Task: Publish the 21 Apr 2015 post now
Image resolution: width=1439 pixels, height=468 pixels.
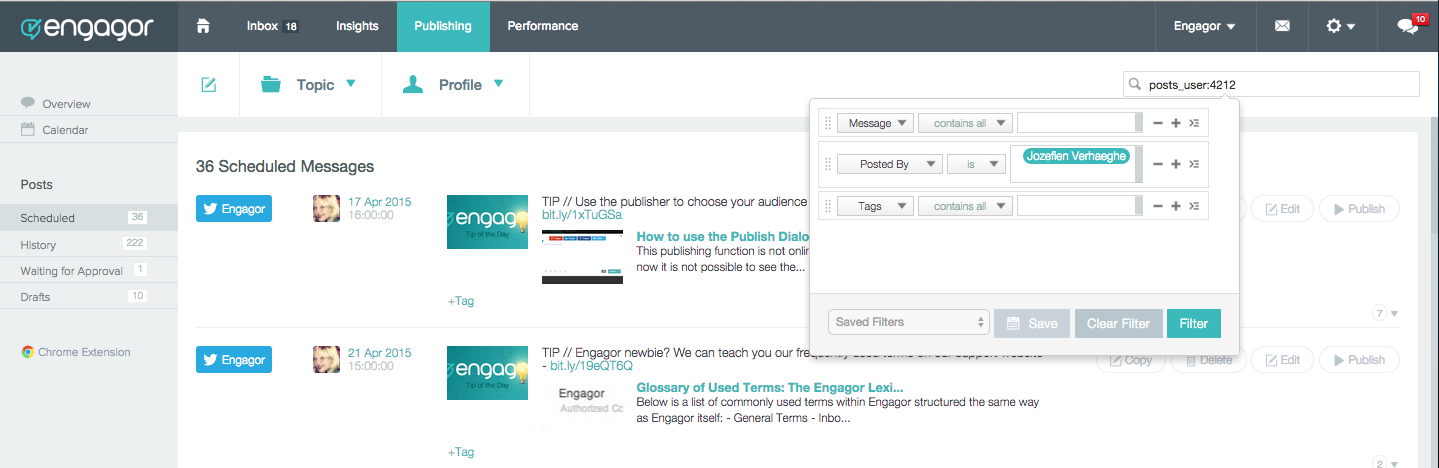Action: click(x=1359, y=360)
